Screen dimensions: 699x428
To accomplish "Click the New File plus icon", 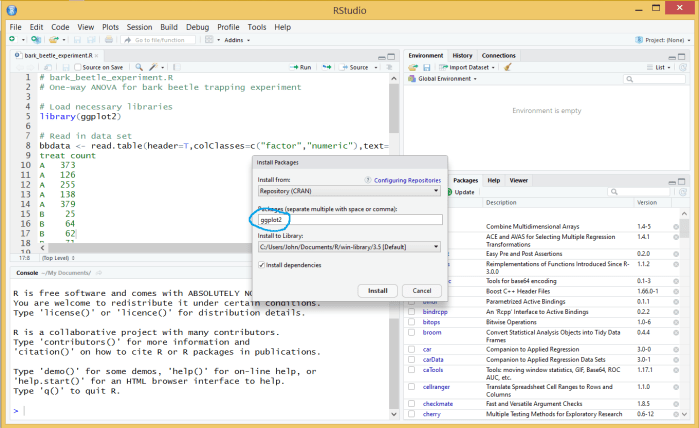I will click(12, 40).
